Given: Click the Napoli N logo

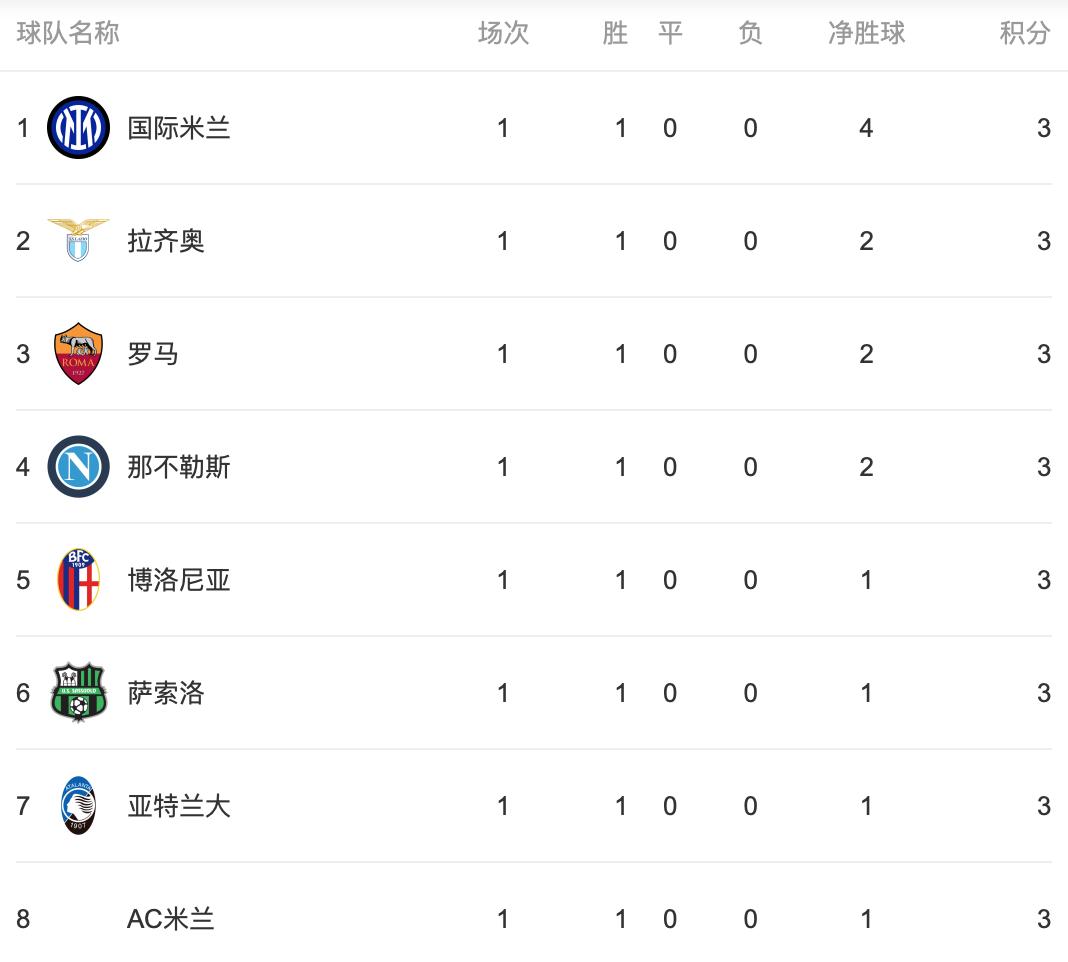Looking at the screenshot, I should pos(78,467).
